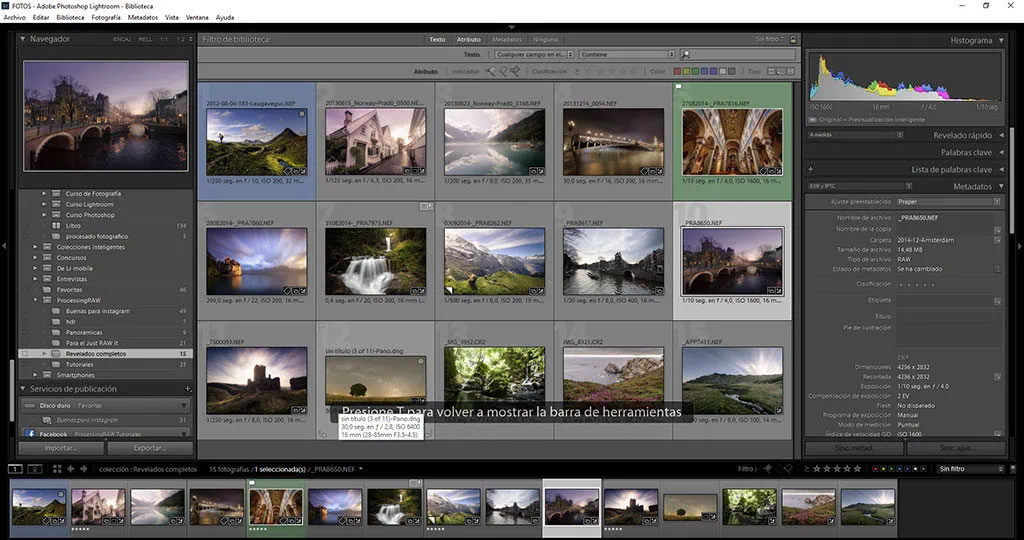
Task: Select the red color label filter swatch
Action: click(678, 72)
